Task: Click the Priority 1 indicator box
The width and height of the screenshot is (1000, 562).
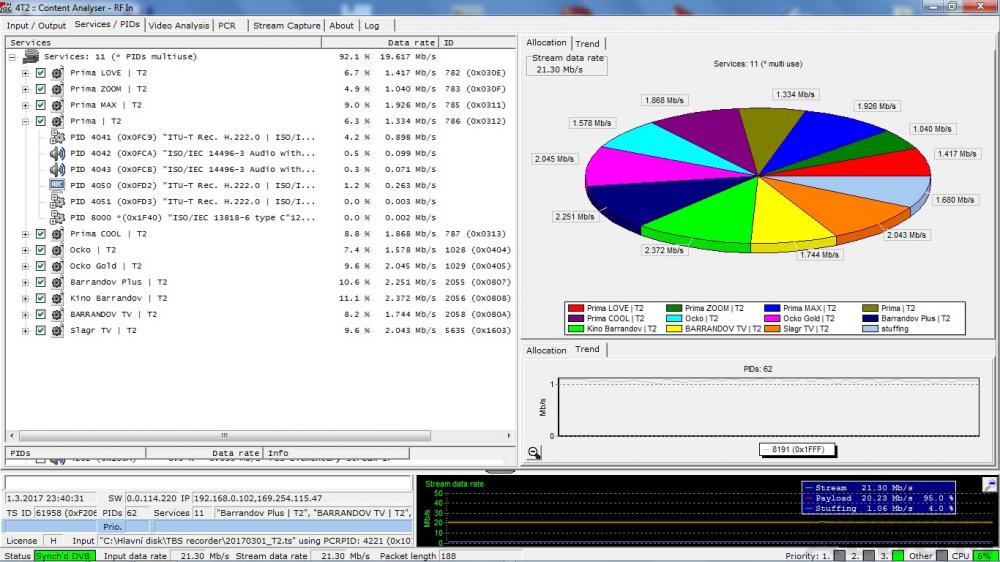Action: [x=840, y=556]
